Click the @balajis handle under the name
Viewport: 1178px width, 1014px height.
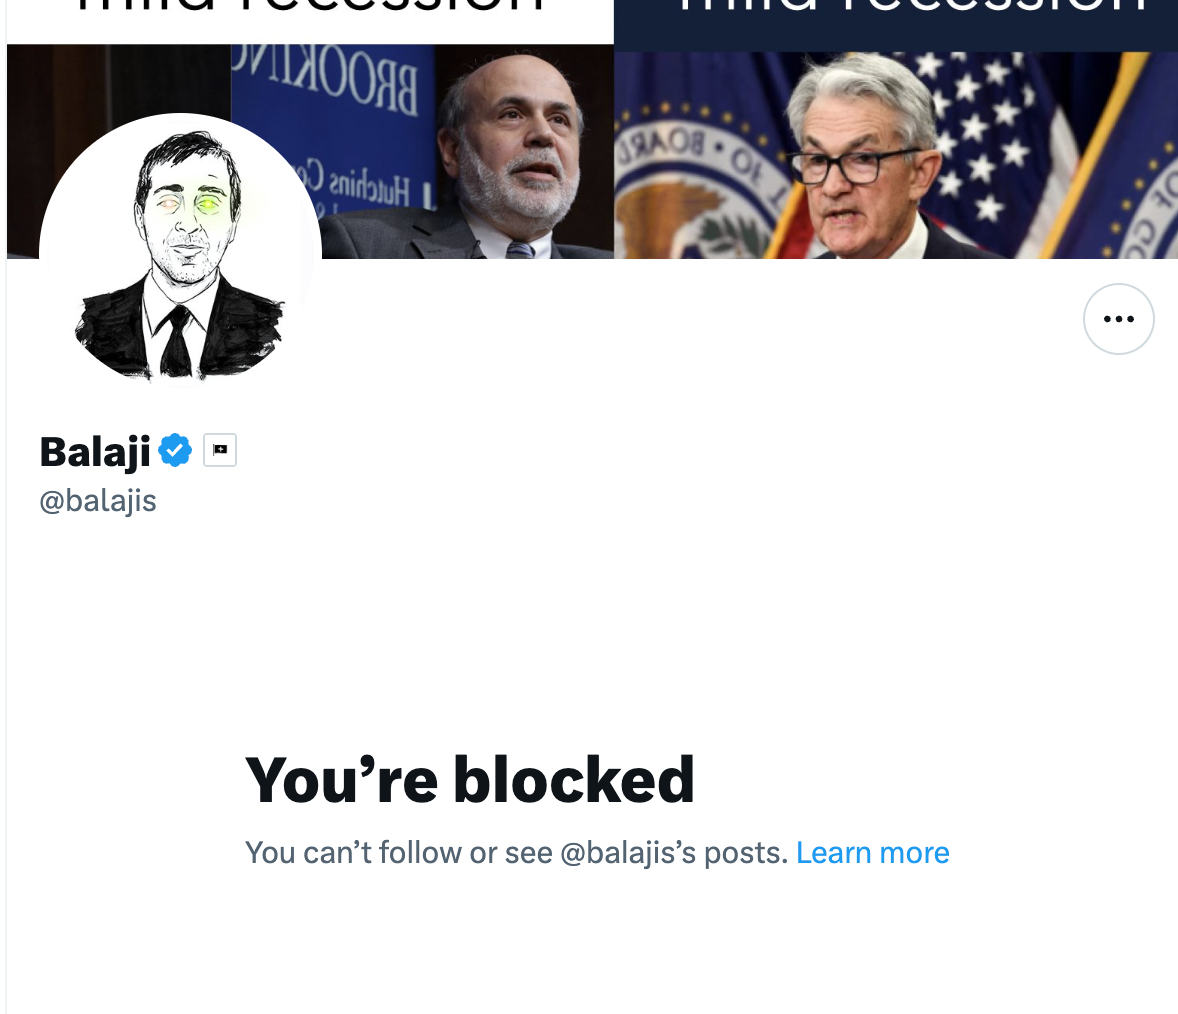point(98,500)
